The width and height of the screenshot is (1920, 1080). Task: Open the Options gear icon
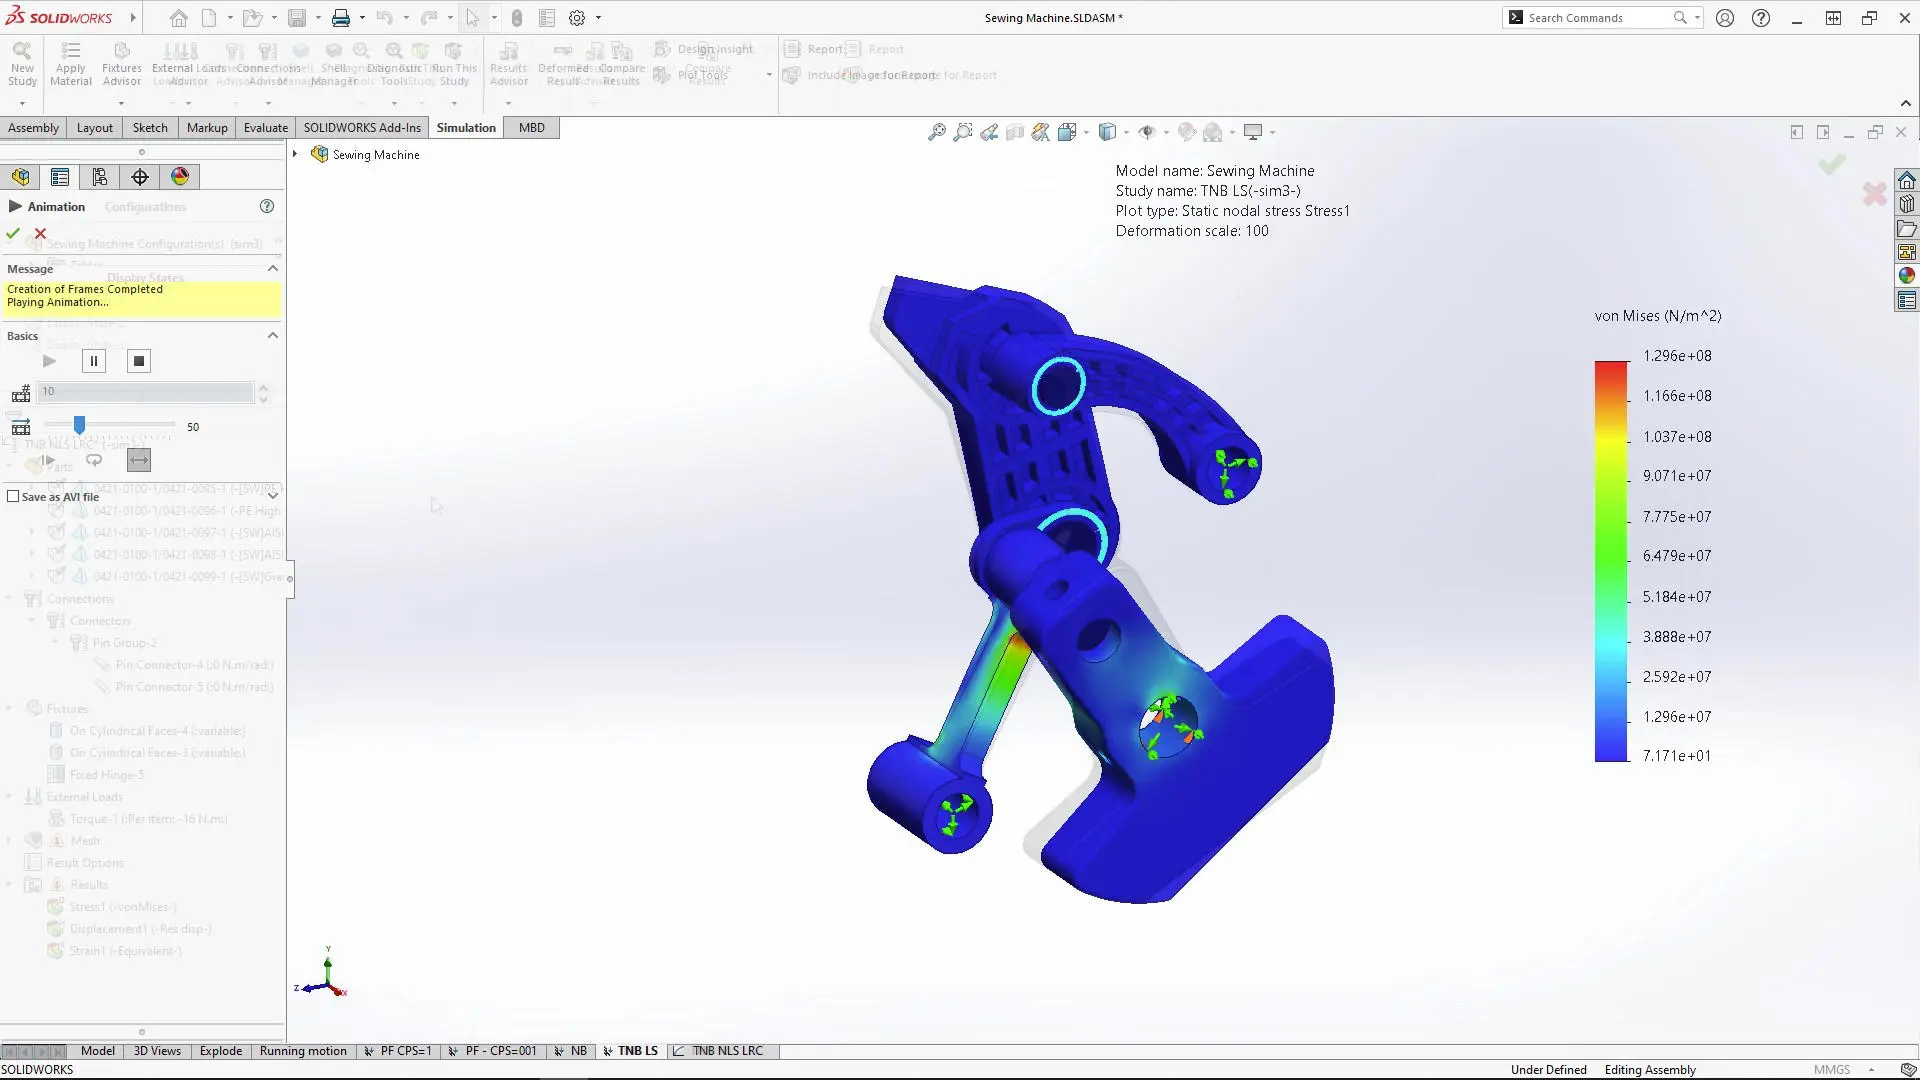coord(577,18)
